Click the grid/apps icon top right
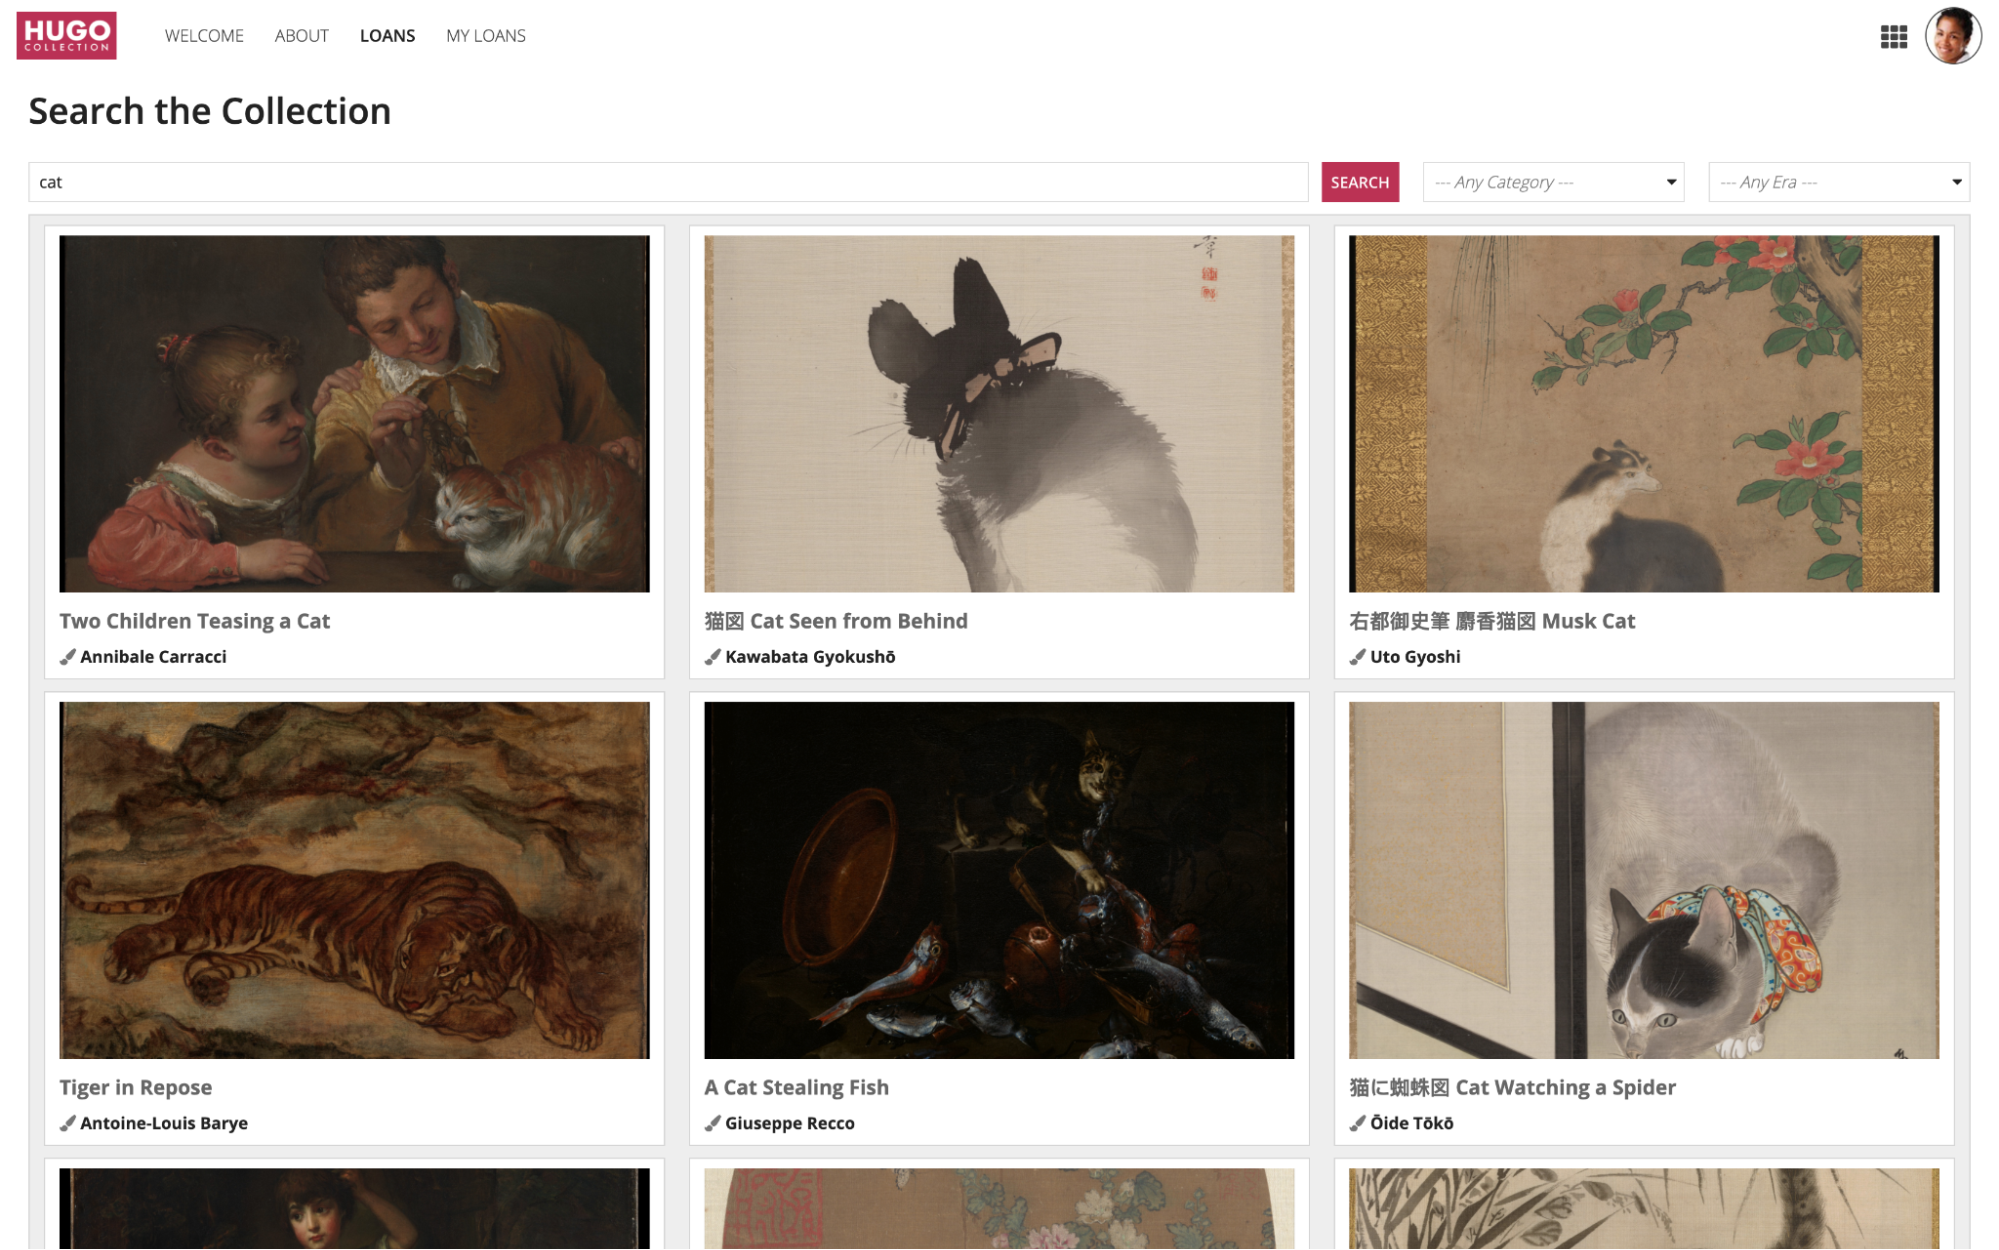 click(x=1894, y=35)
